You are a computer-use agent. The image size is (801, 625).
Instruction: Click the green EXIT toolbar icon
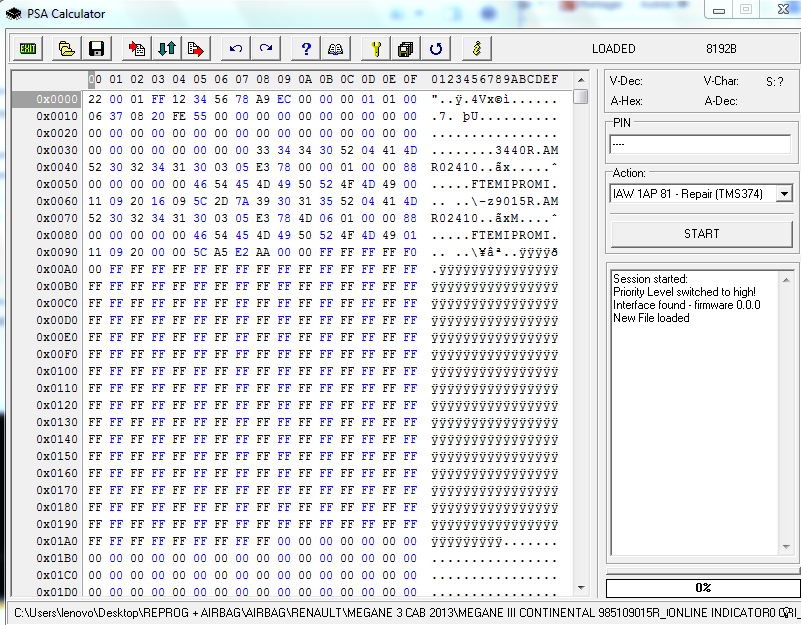(x=28, y=49)
